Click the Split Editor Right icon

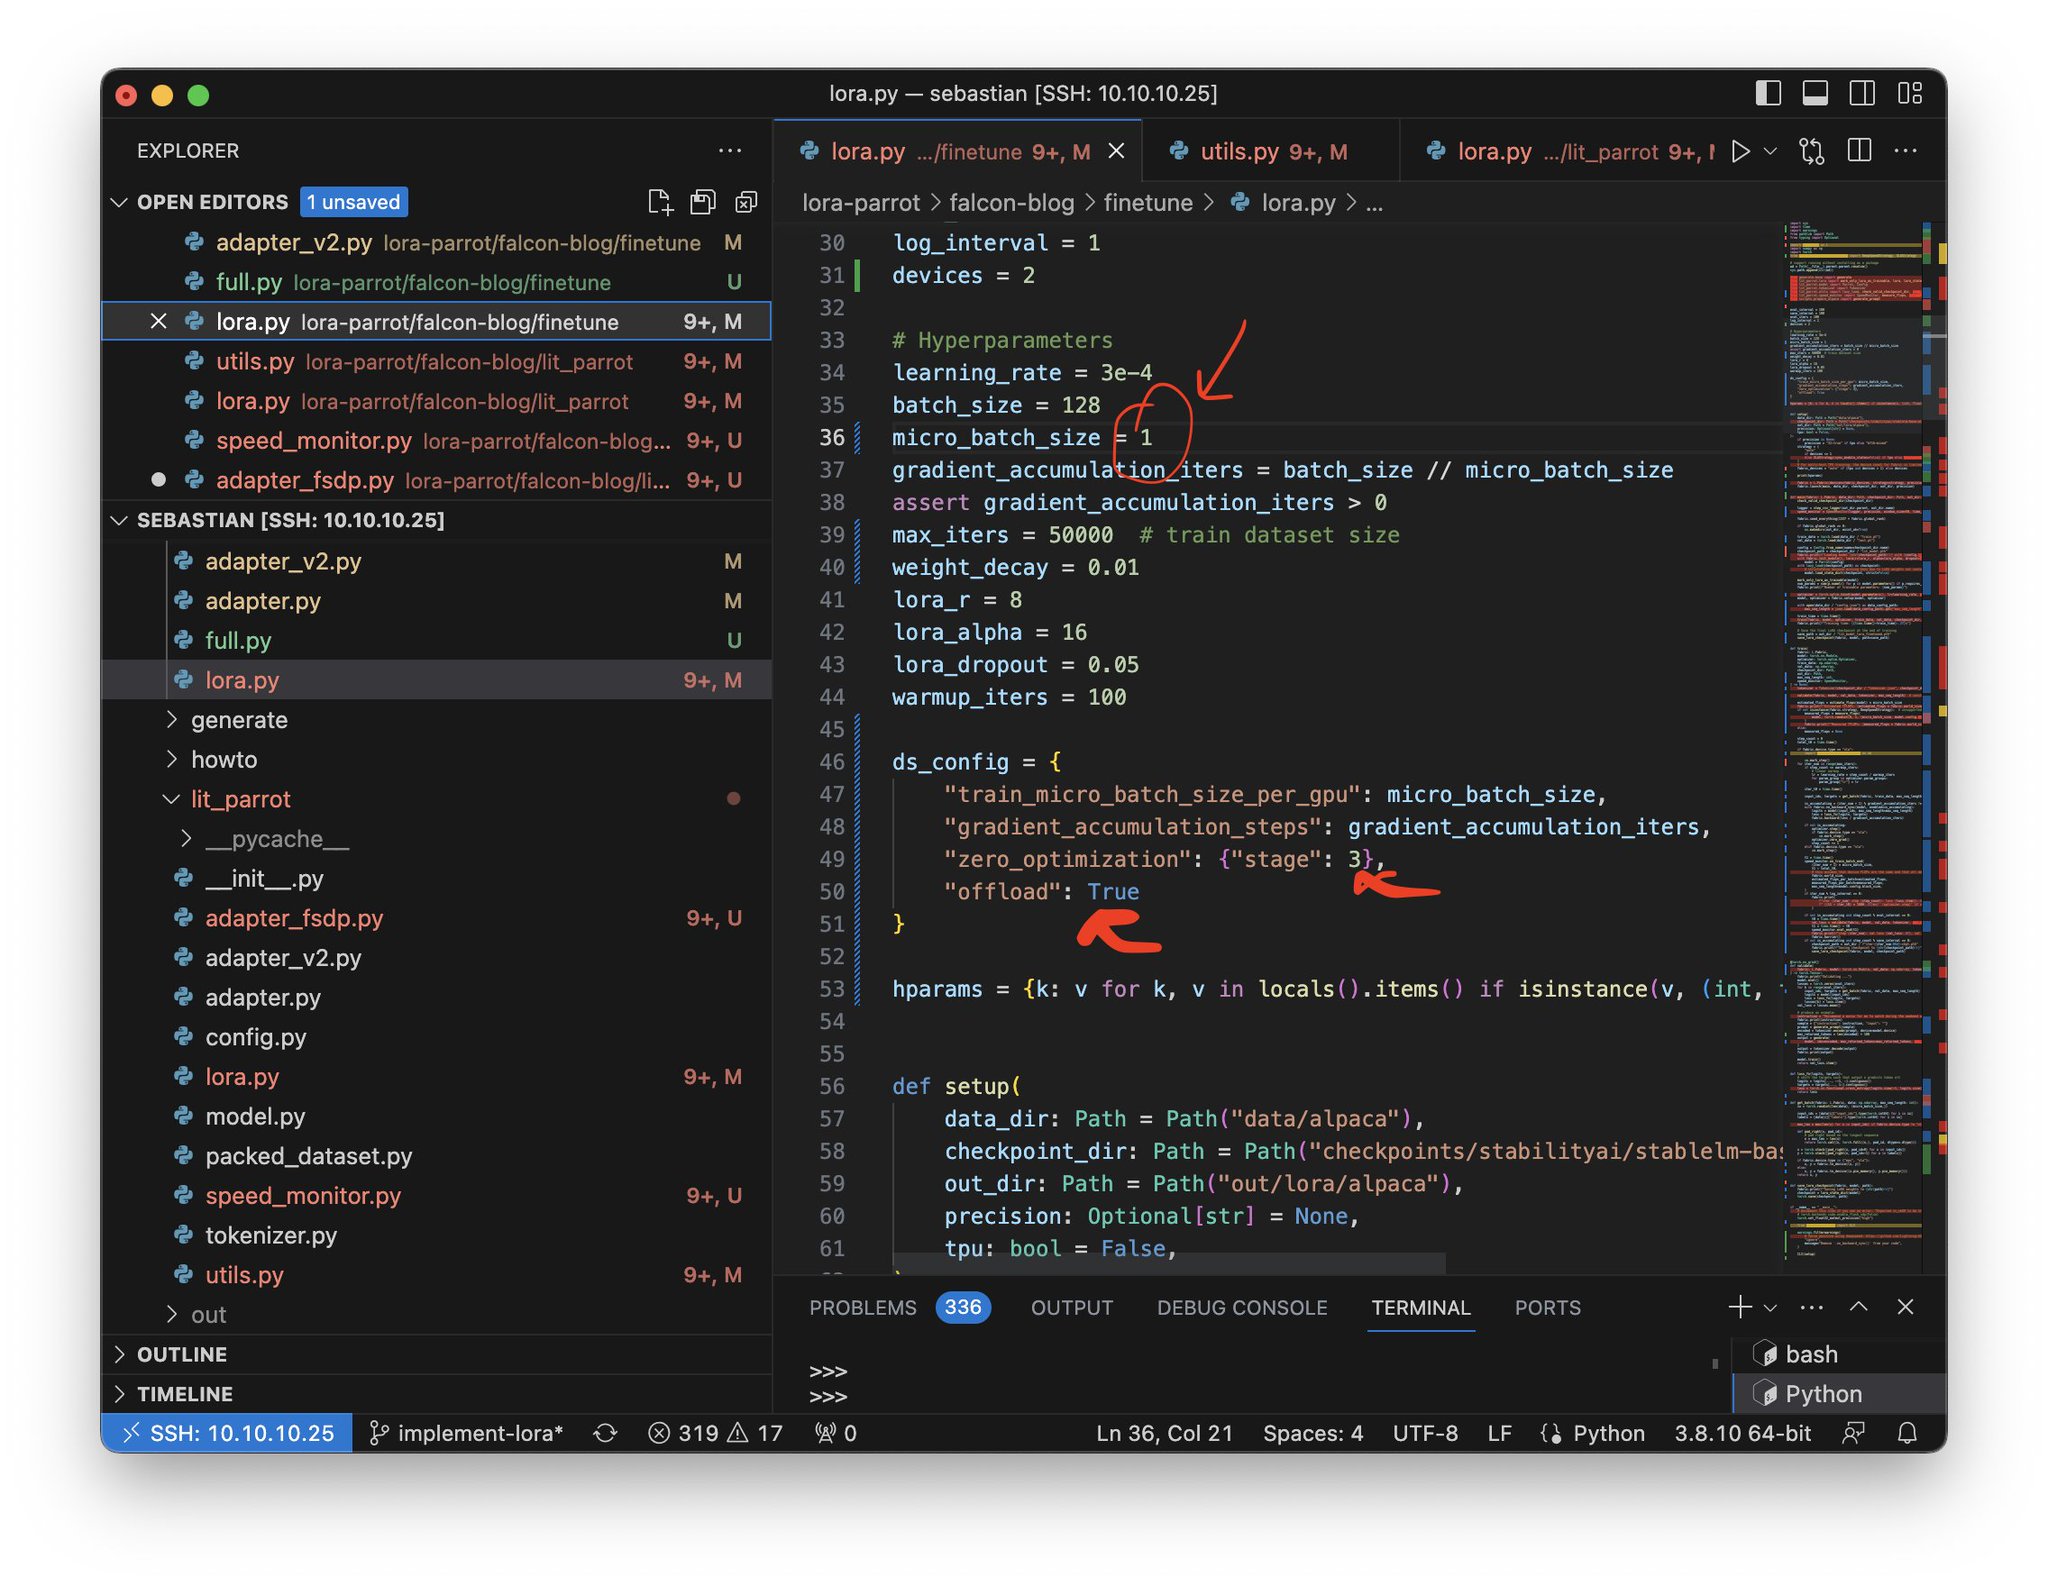click(1859, 151)
